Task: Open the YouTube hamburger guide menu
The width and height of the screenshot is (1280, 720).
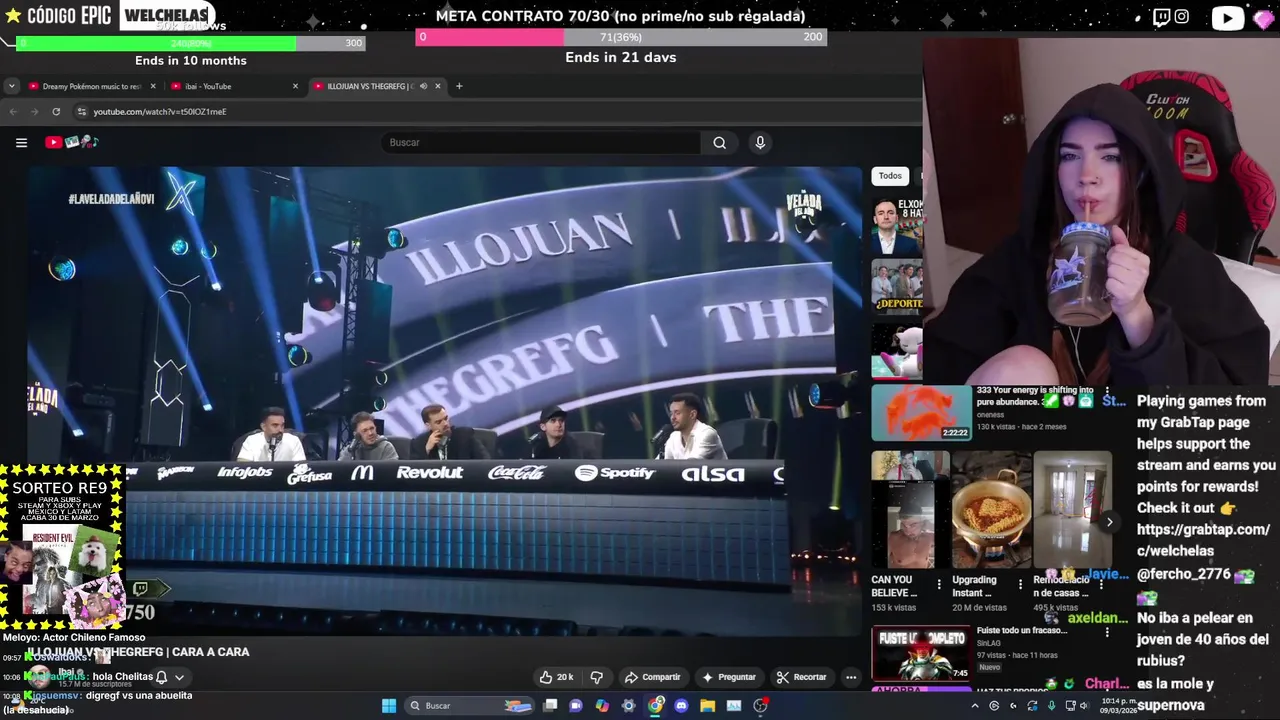Action: click(21, 143)
